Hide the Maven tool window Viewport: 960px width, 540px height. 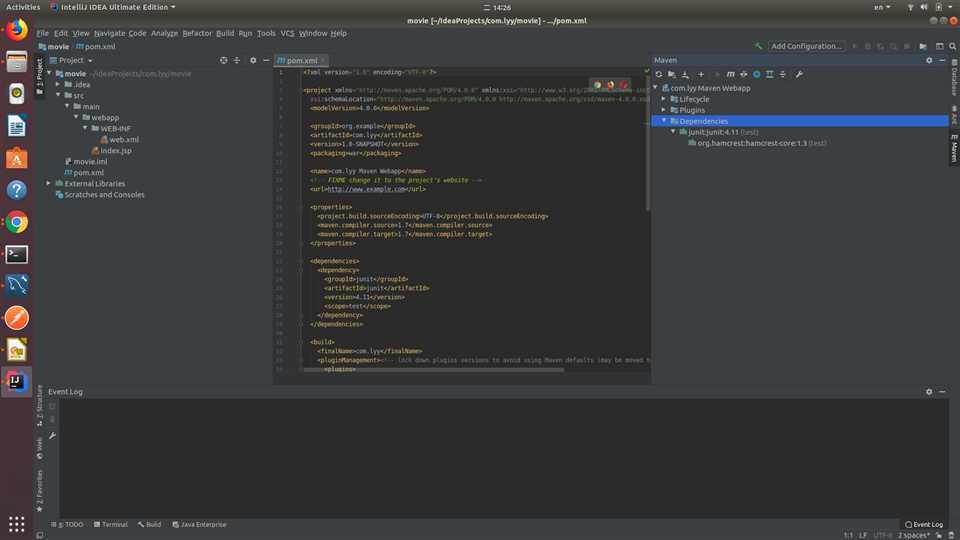click(942, 60)
